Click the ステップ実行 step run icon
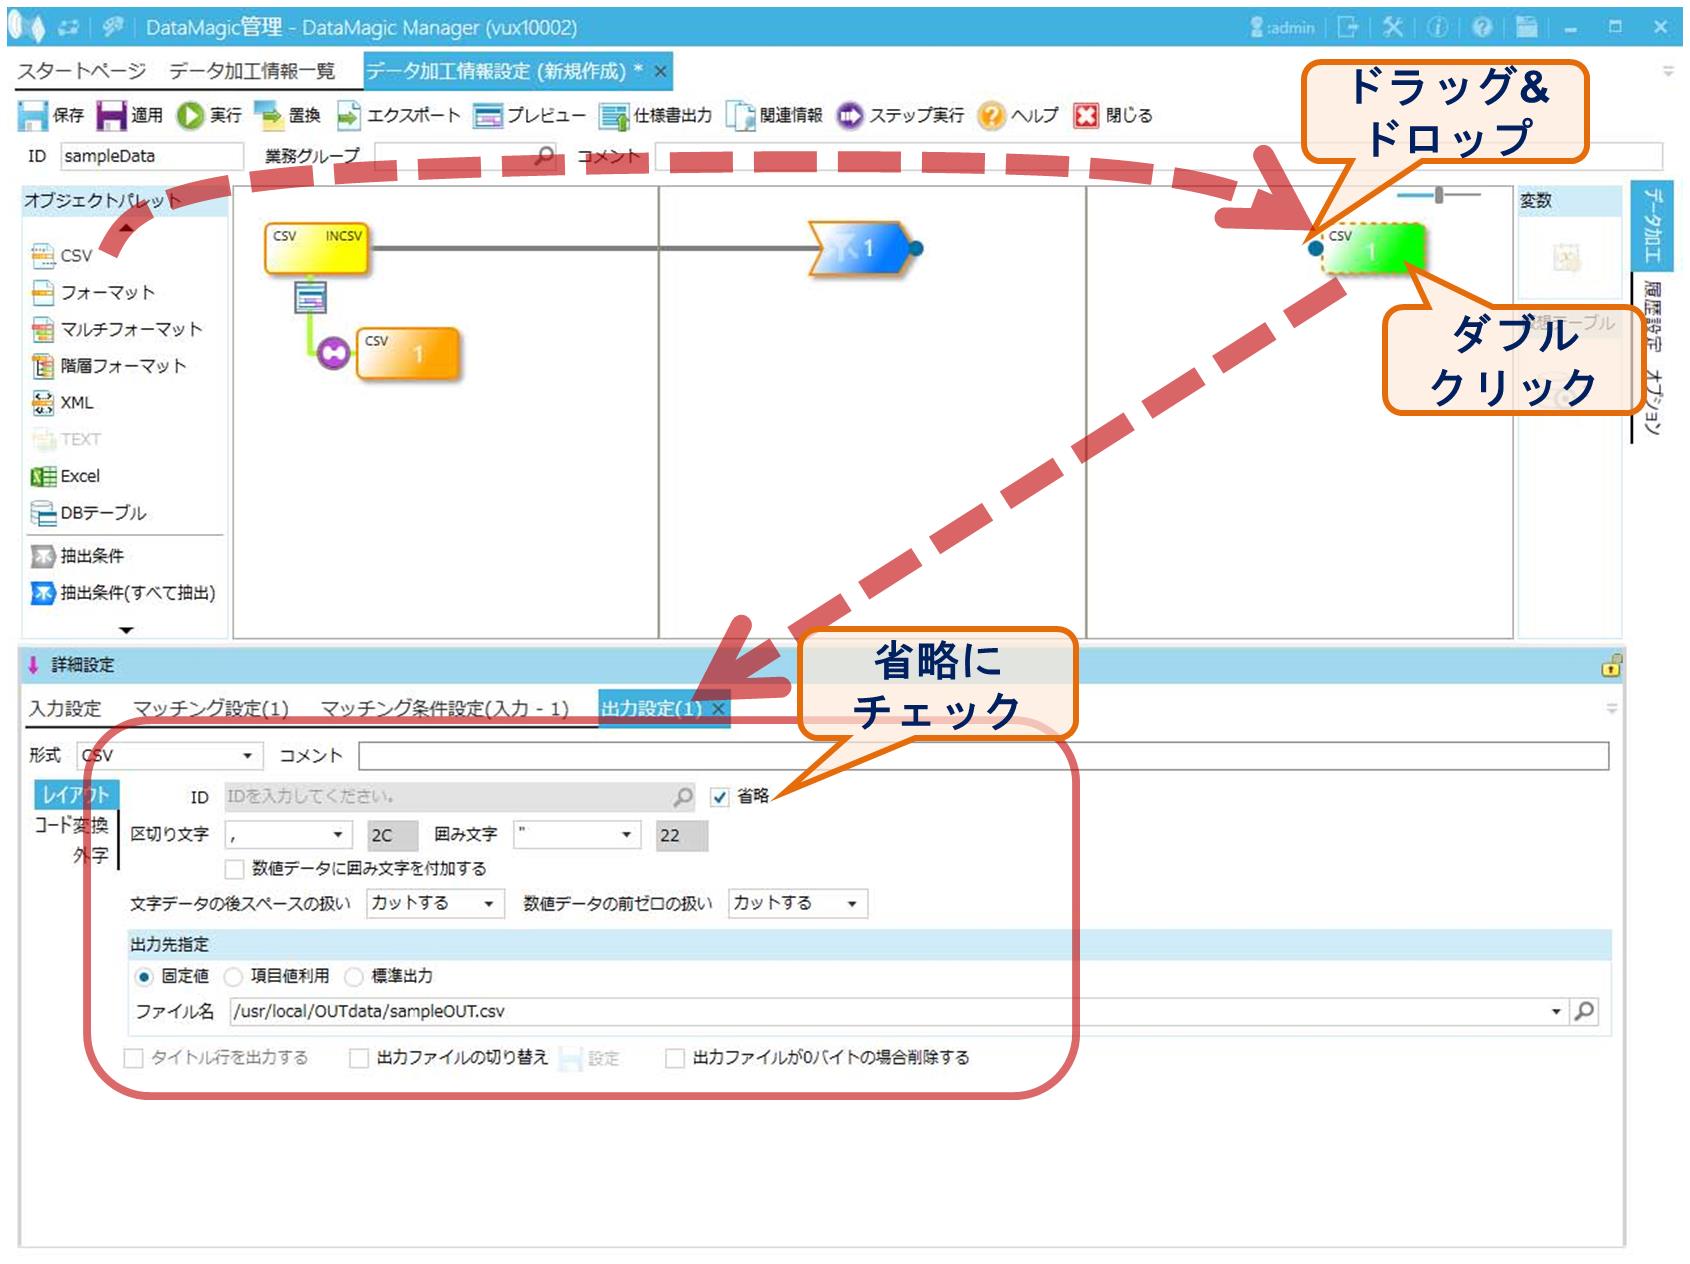This screenshot has height=1264, width=1690. point(849,116)
